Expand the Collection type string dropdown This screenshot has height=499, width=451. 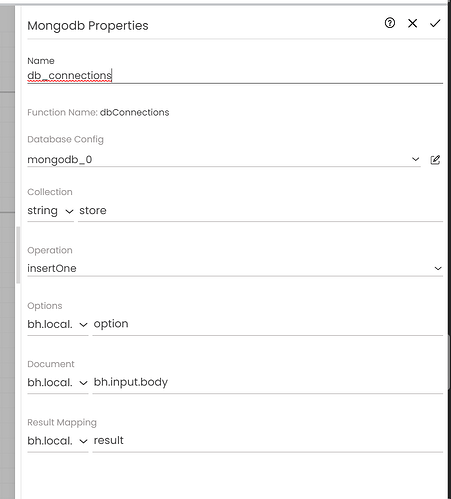[50, 211]
